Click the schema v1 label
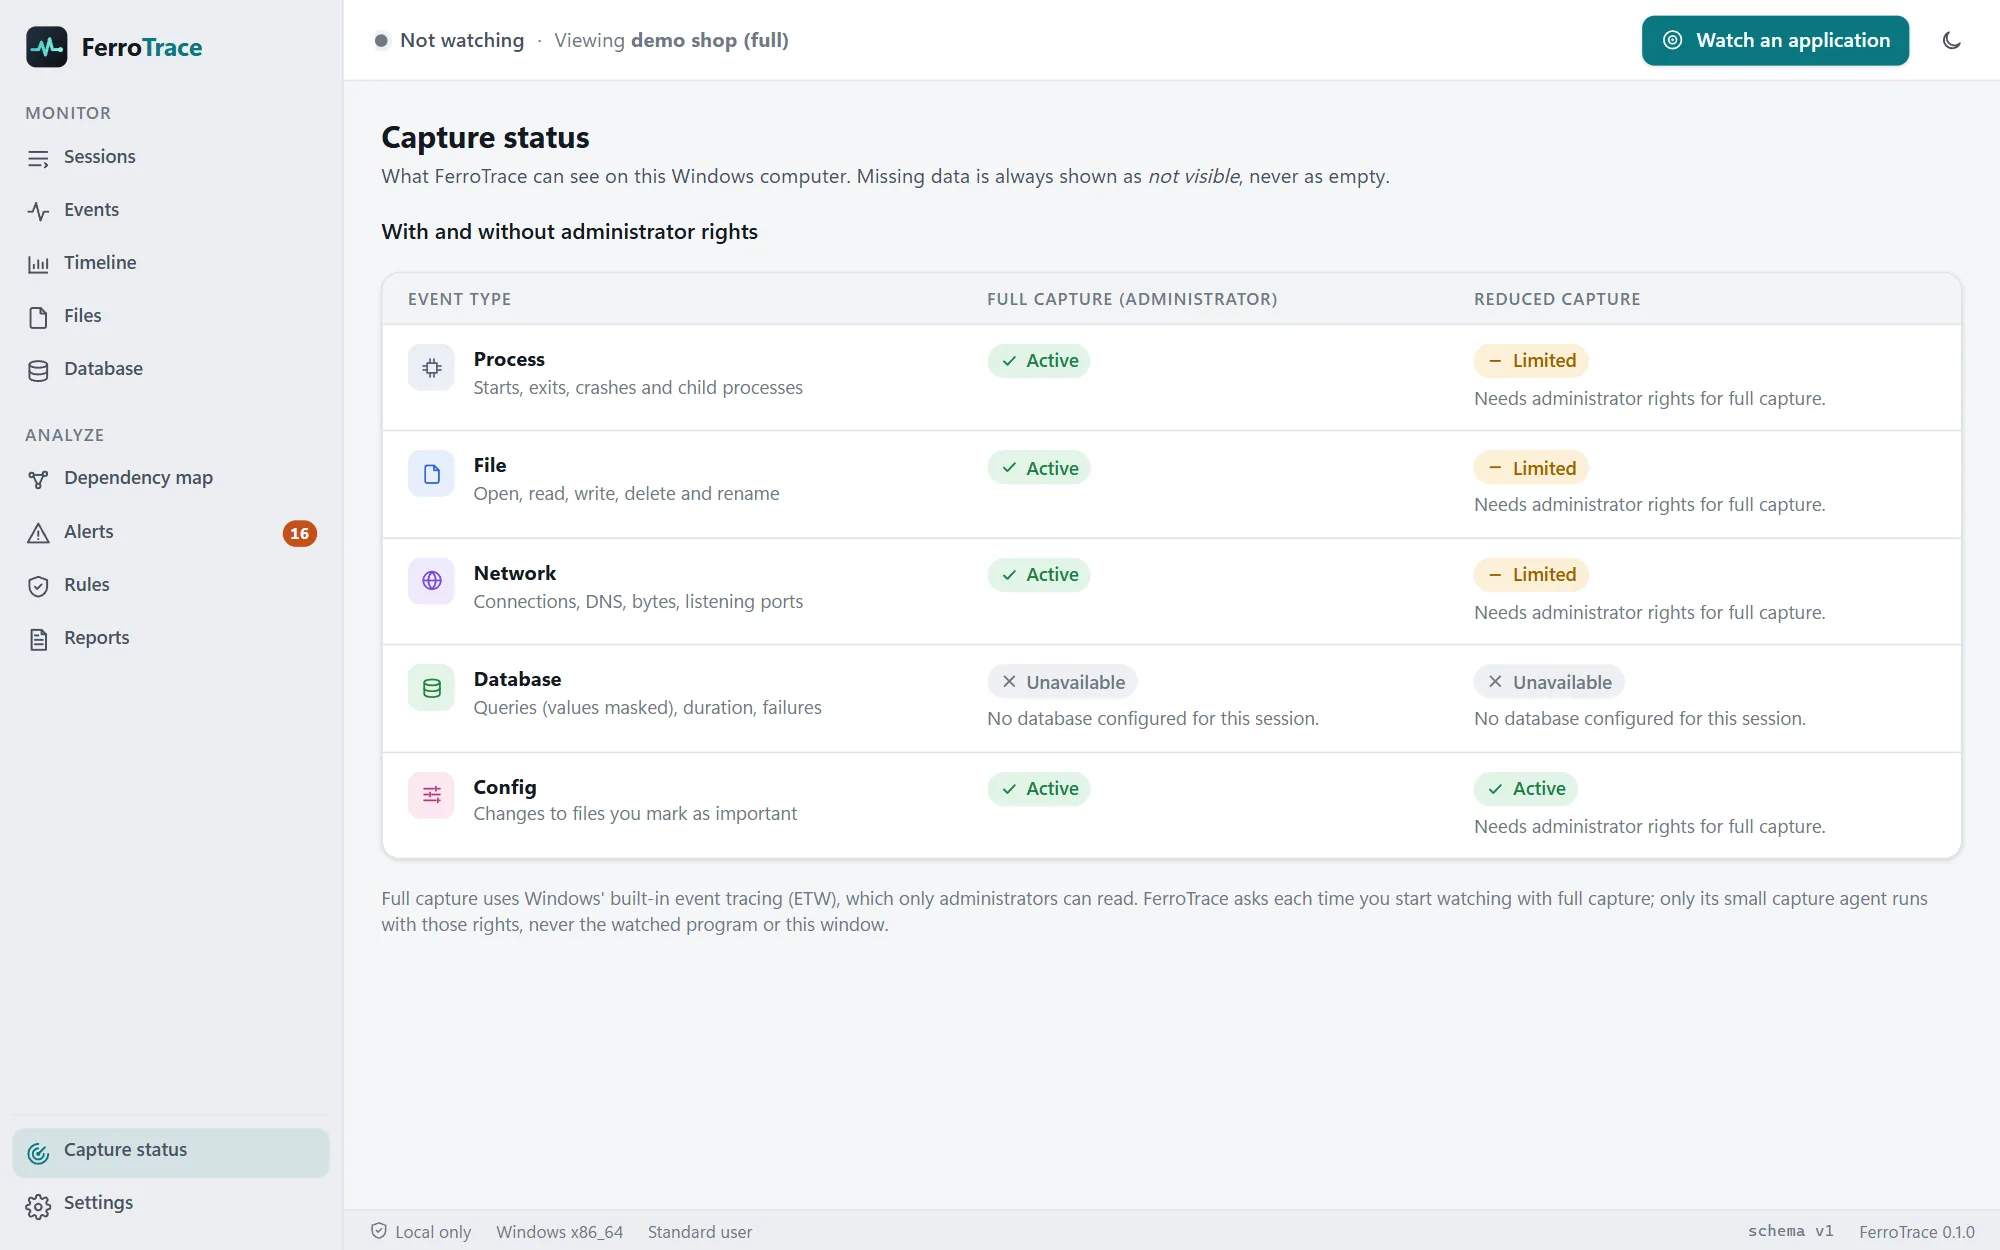 tap(1790, 1231)
